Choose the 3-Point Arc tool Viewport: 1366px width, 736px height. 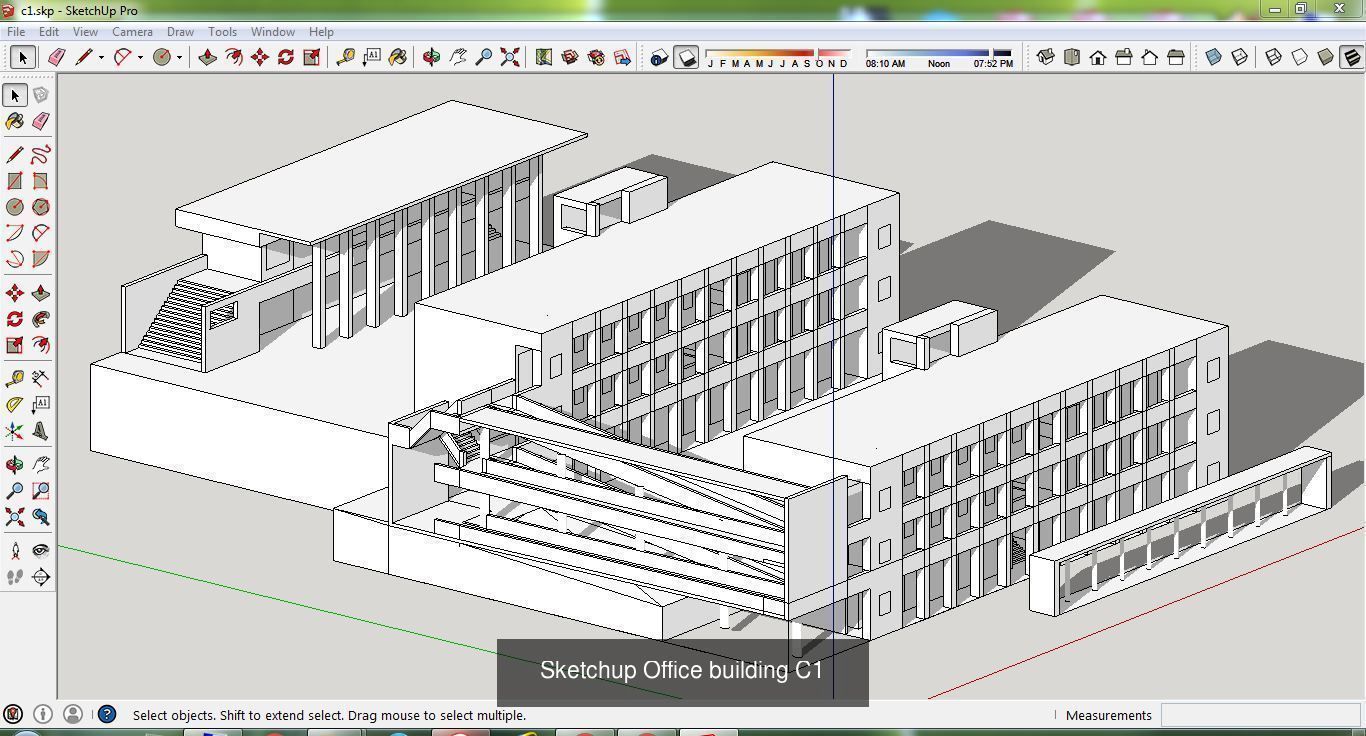click(15, 259)
